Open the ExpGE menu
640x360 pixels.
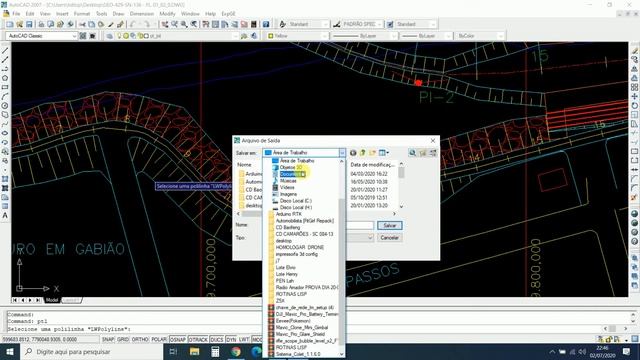pos(228,14)
